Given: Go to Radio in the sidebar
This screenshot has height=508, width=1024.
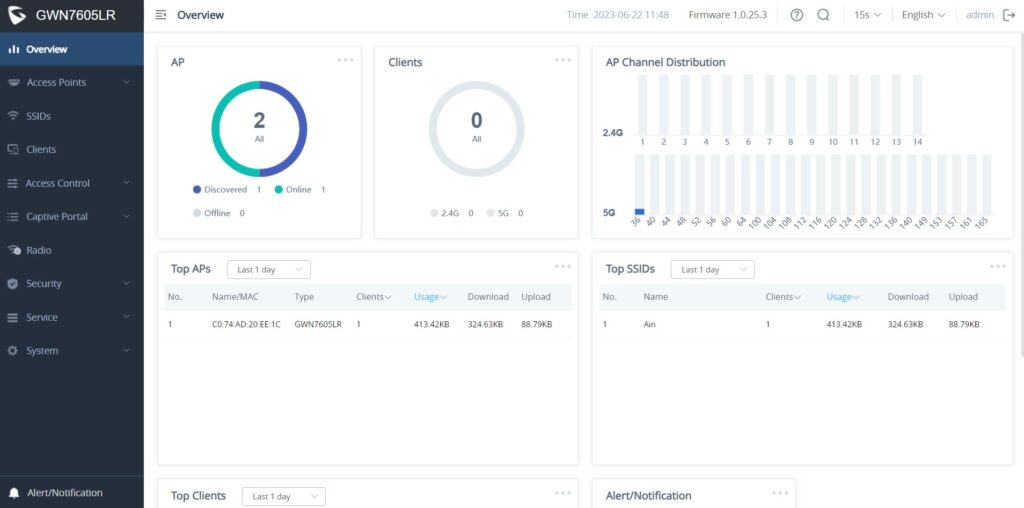Looking at the screenshot, I should pos(72,250).
